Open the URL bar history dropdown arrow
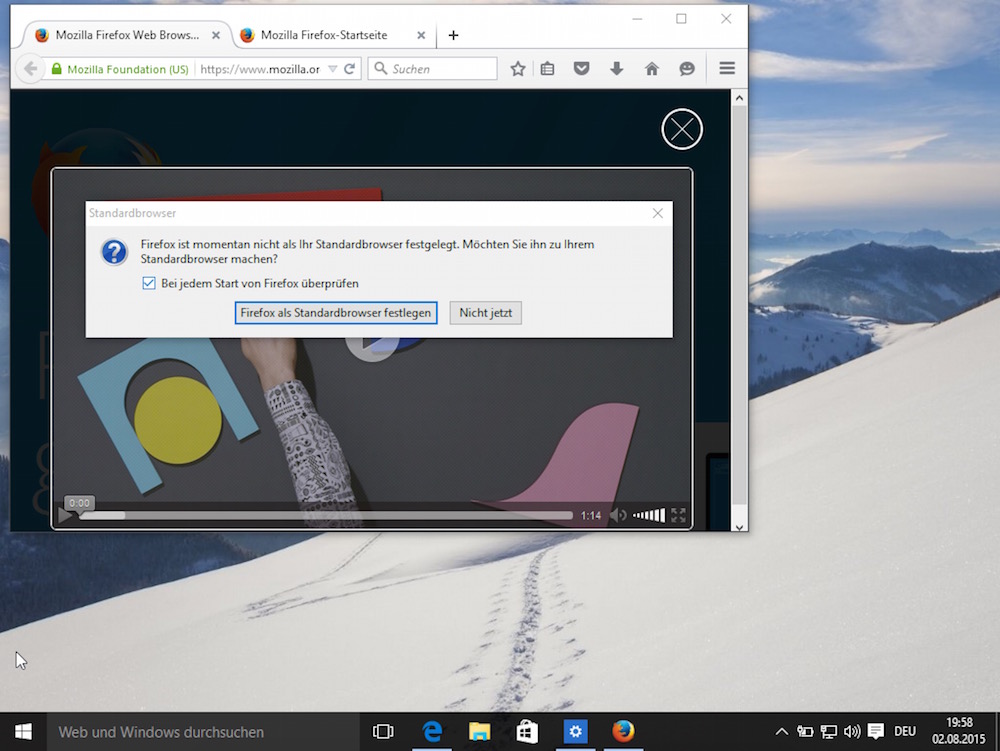1000x751 pixels. pyautogui.click(x=332, y=69)
